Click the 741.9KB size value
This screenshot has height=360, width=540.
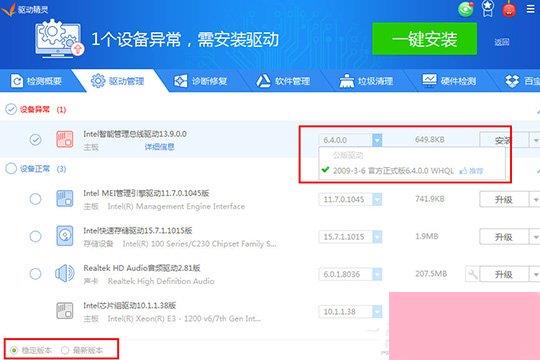(430, 199)
